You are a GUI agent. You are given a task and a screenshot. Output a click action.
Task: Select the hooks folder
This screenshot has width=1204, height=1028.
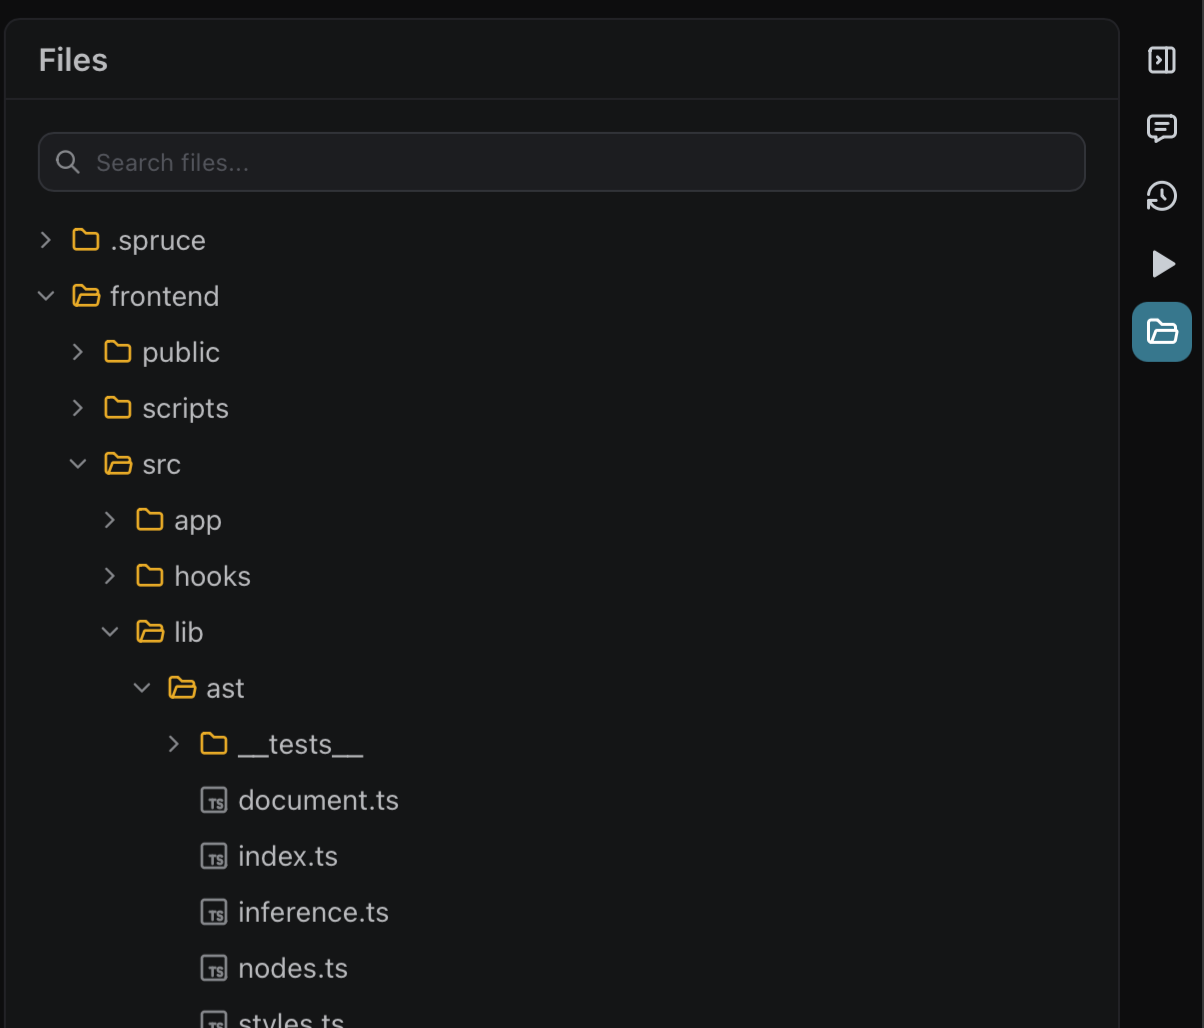click(x=212, y=576)
